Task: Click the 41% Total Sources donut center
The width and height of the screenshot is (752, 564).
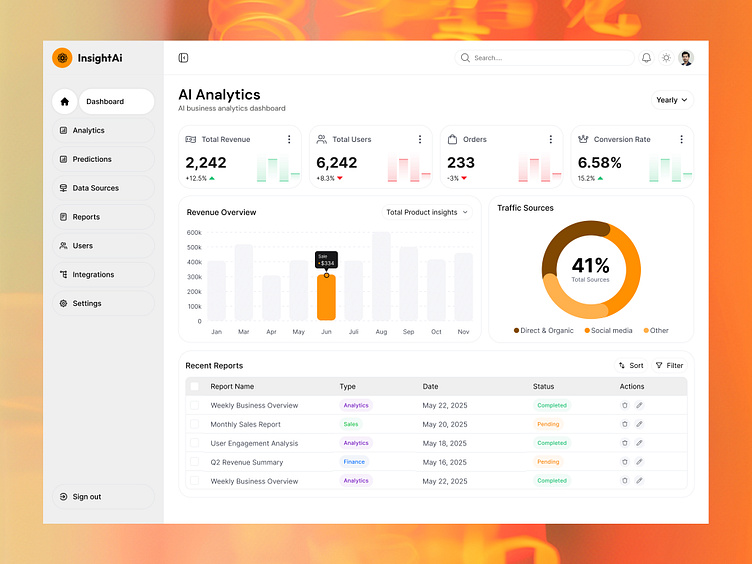Action: click(x=591, y=270)
